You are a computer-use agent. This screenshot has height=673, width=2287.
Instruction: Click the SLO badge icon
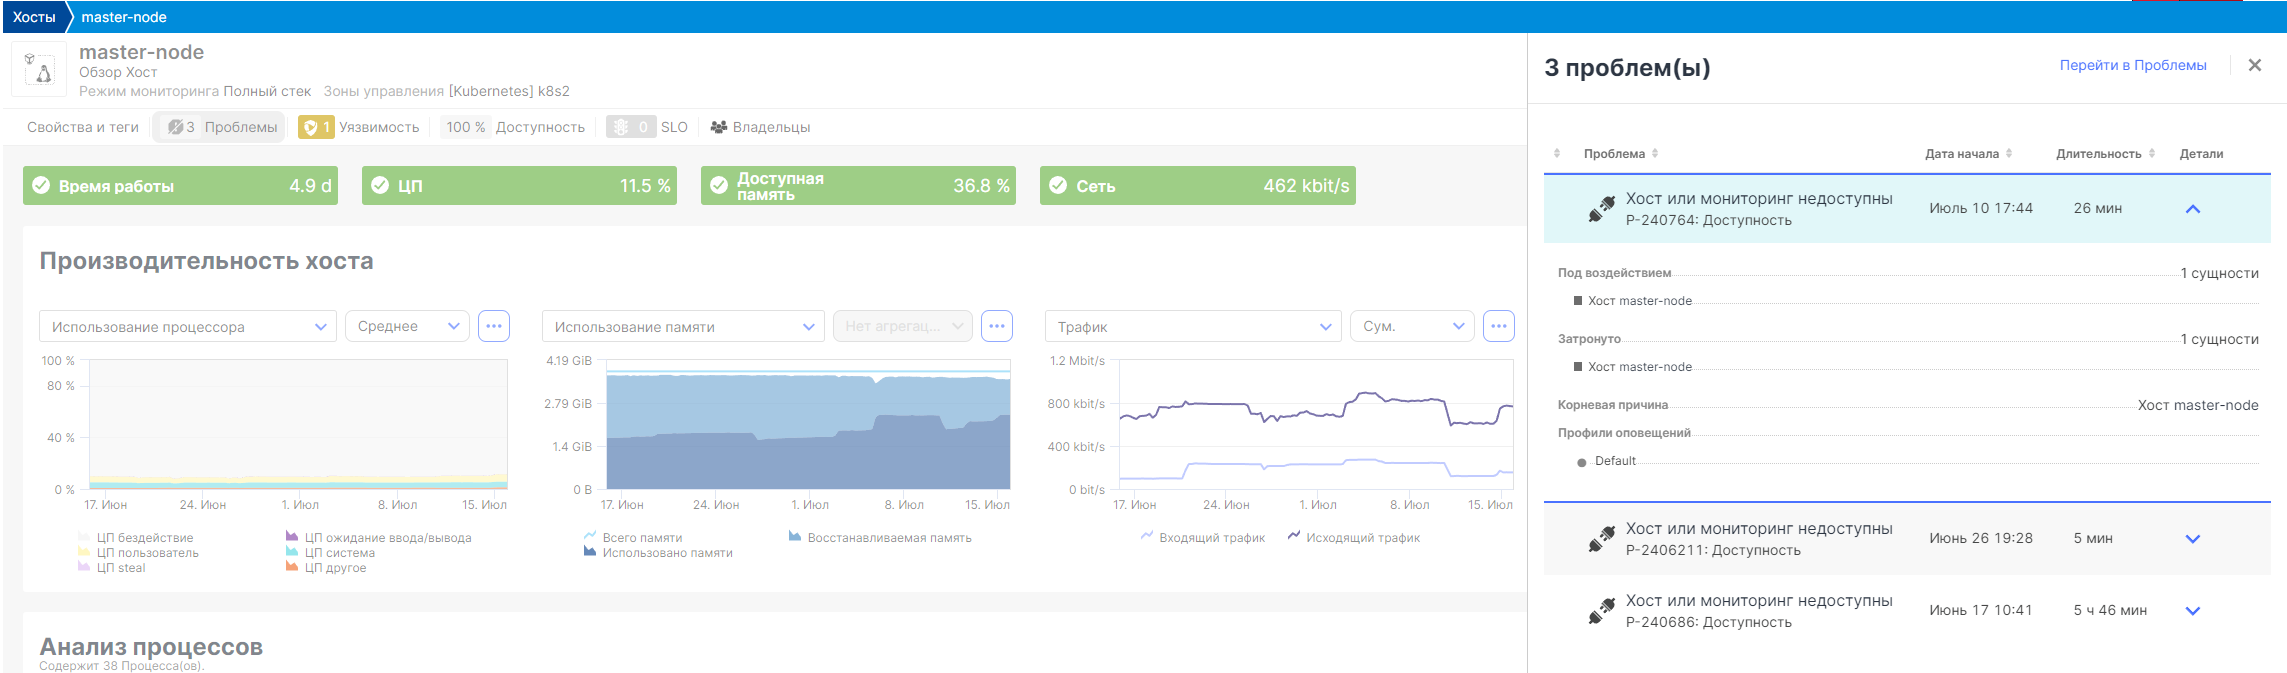coord(622,128)
